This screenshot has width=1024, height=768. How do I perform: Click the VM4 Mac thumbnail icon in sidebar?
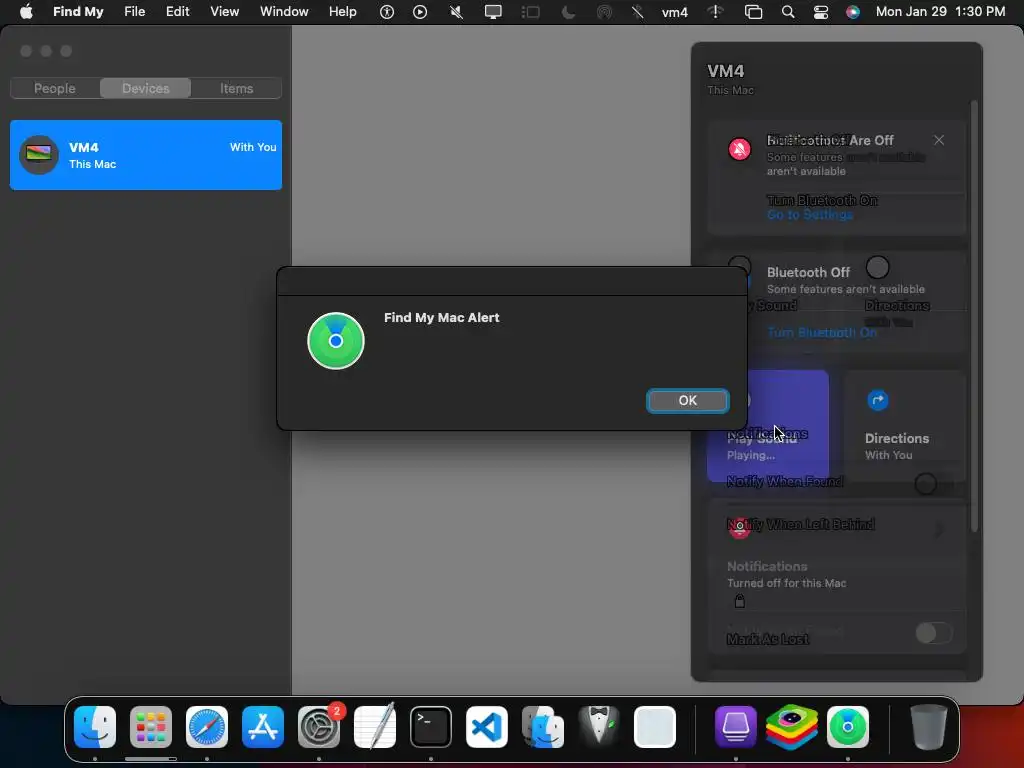tap(39, 155)
